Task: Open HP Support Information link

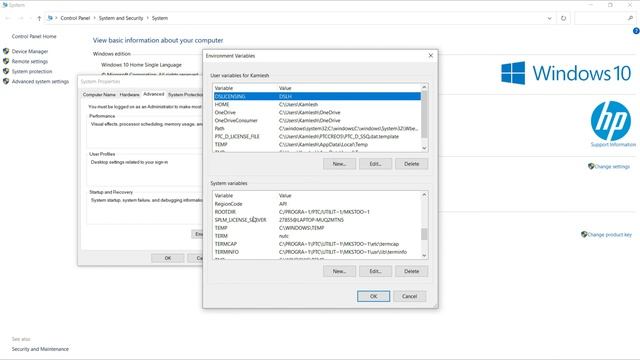Action: coord(613,144)
